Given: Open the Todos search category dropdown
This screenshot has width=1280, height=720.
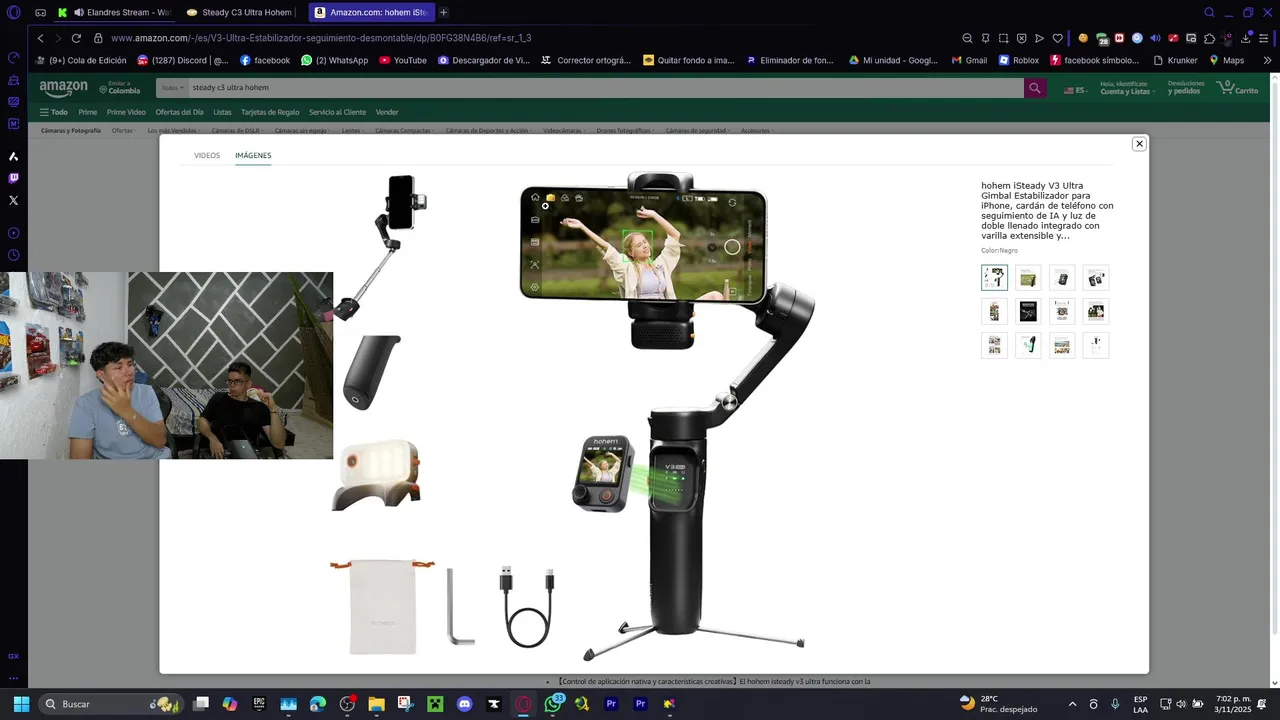Looking at the screenshot, I should point(173,88).
